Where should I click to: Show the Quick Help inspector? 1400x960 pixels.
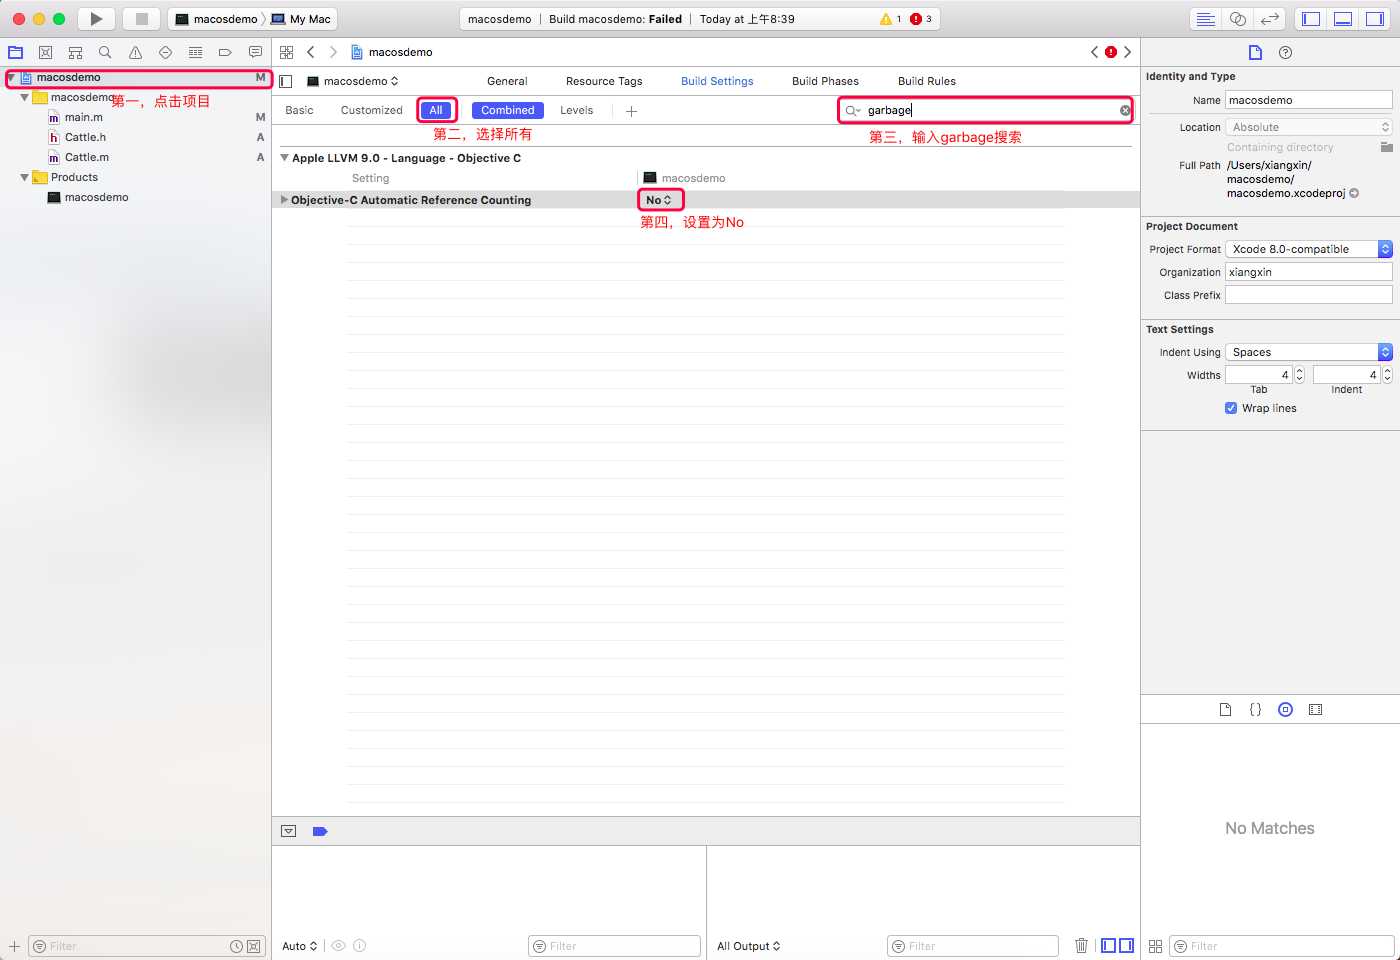(1286, 52)
